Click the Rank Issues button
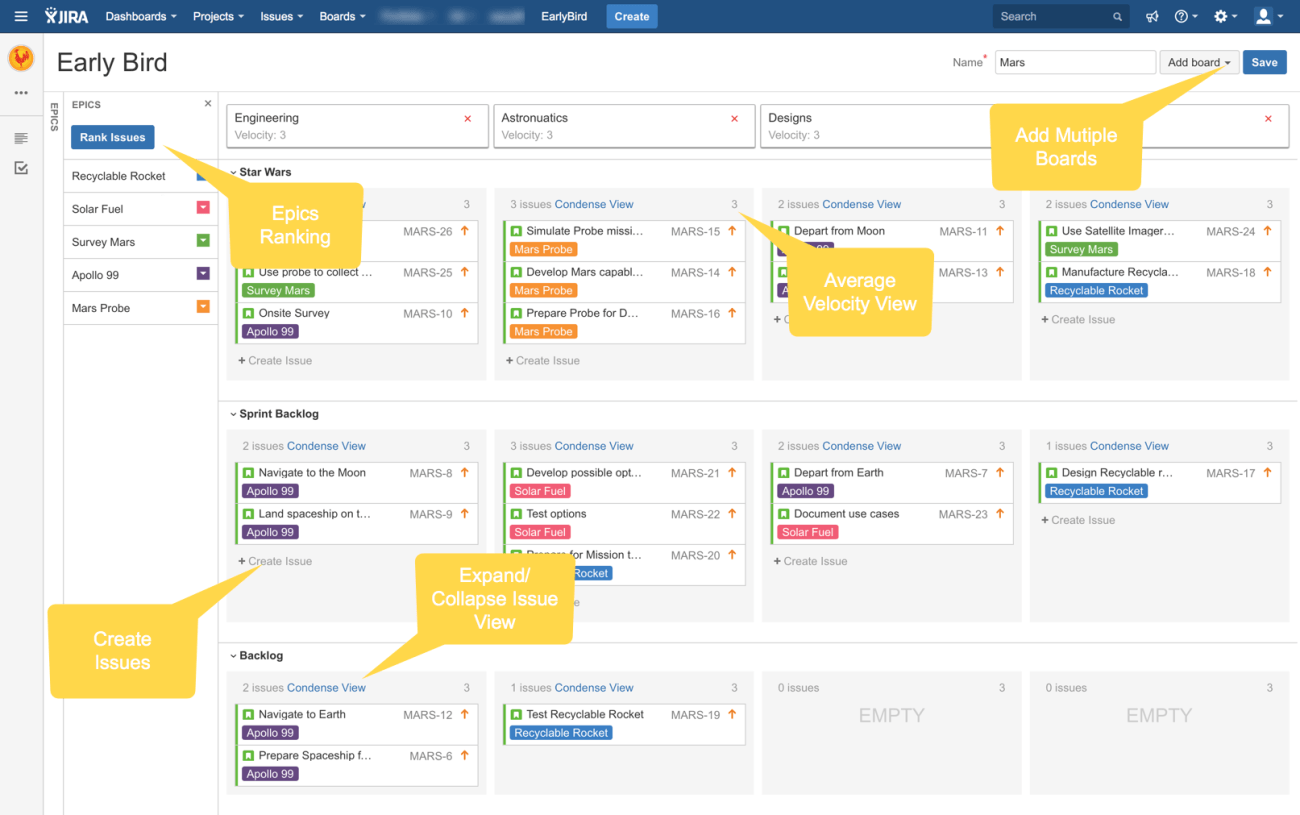Screen dimensions: 1300x815 pos(113,137)
